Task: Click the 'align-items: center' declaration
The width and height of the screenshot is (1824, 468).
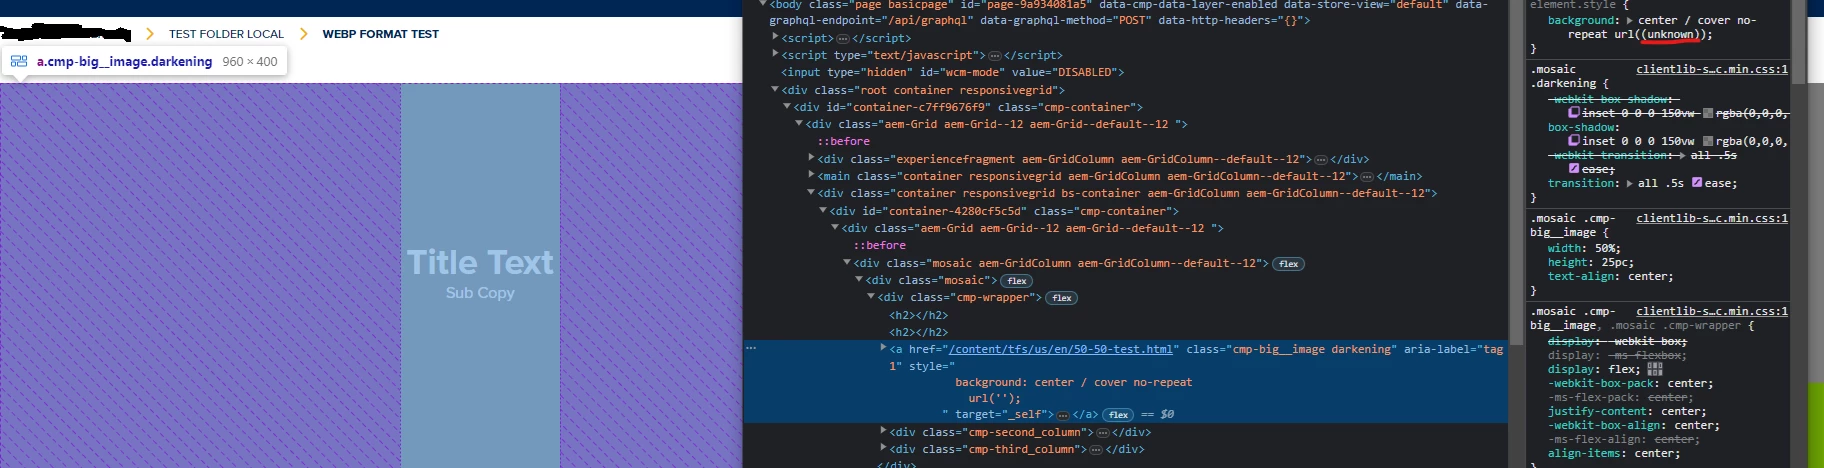Action: pyautogui.click(x=1614, y=453)
